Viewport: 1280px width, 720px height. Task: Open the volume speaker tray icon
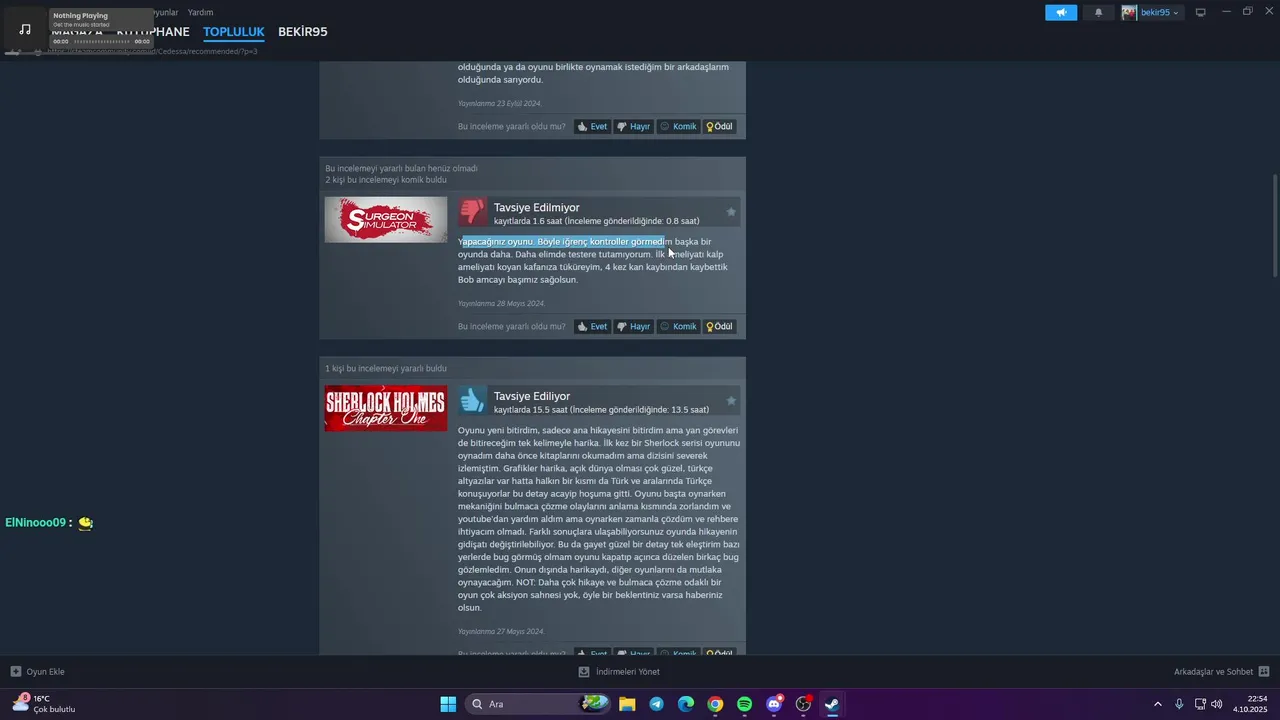[x=1216, y=704]
